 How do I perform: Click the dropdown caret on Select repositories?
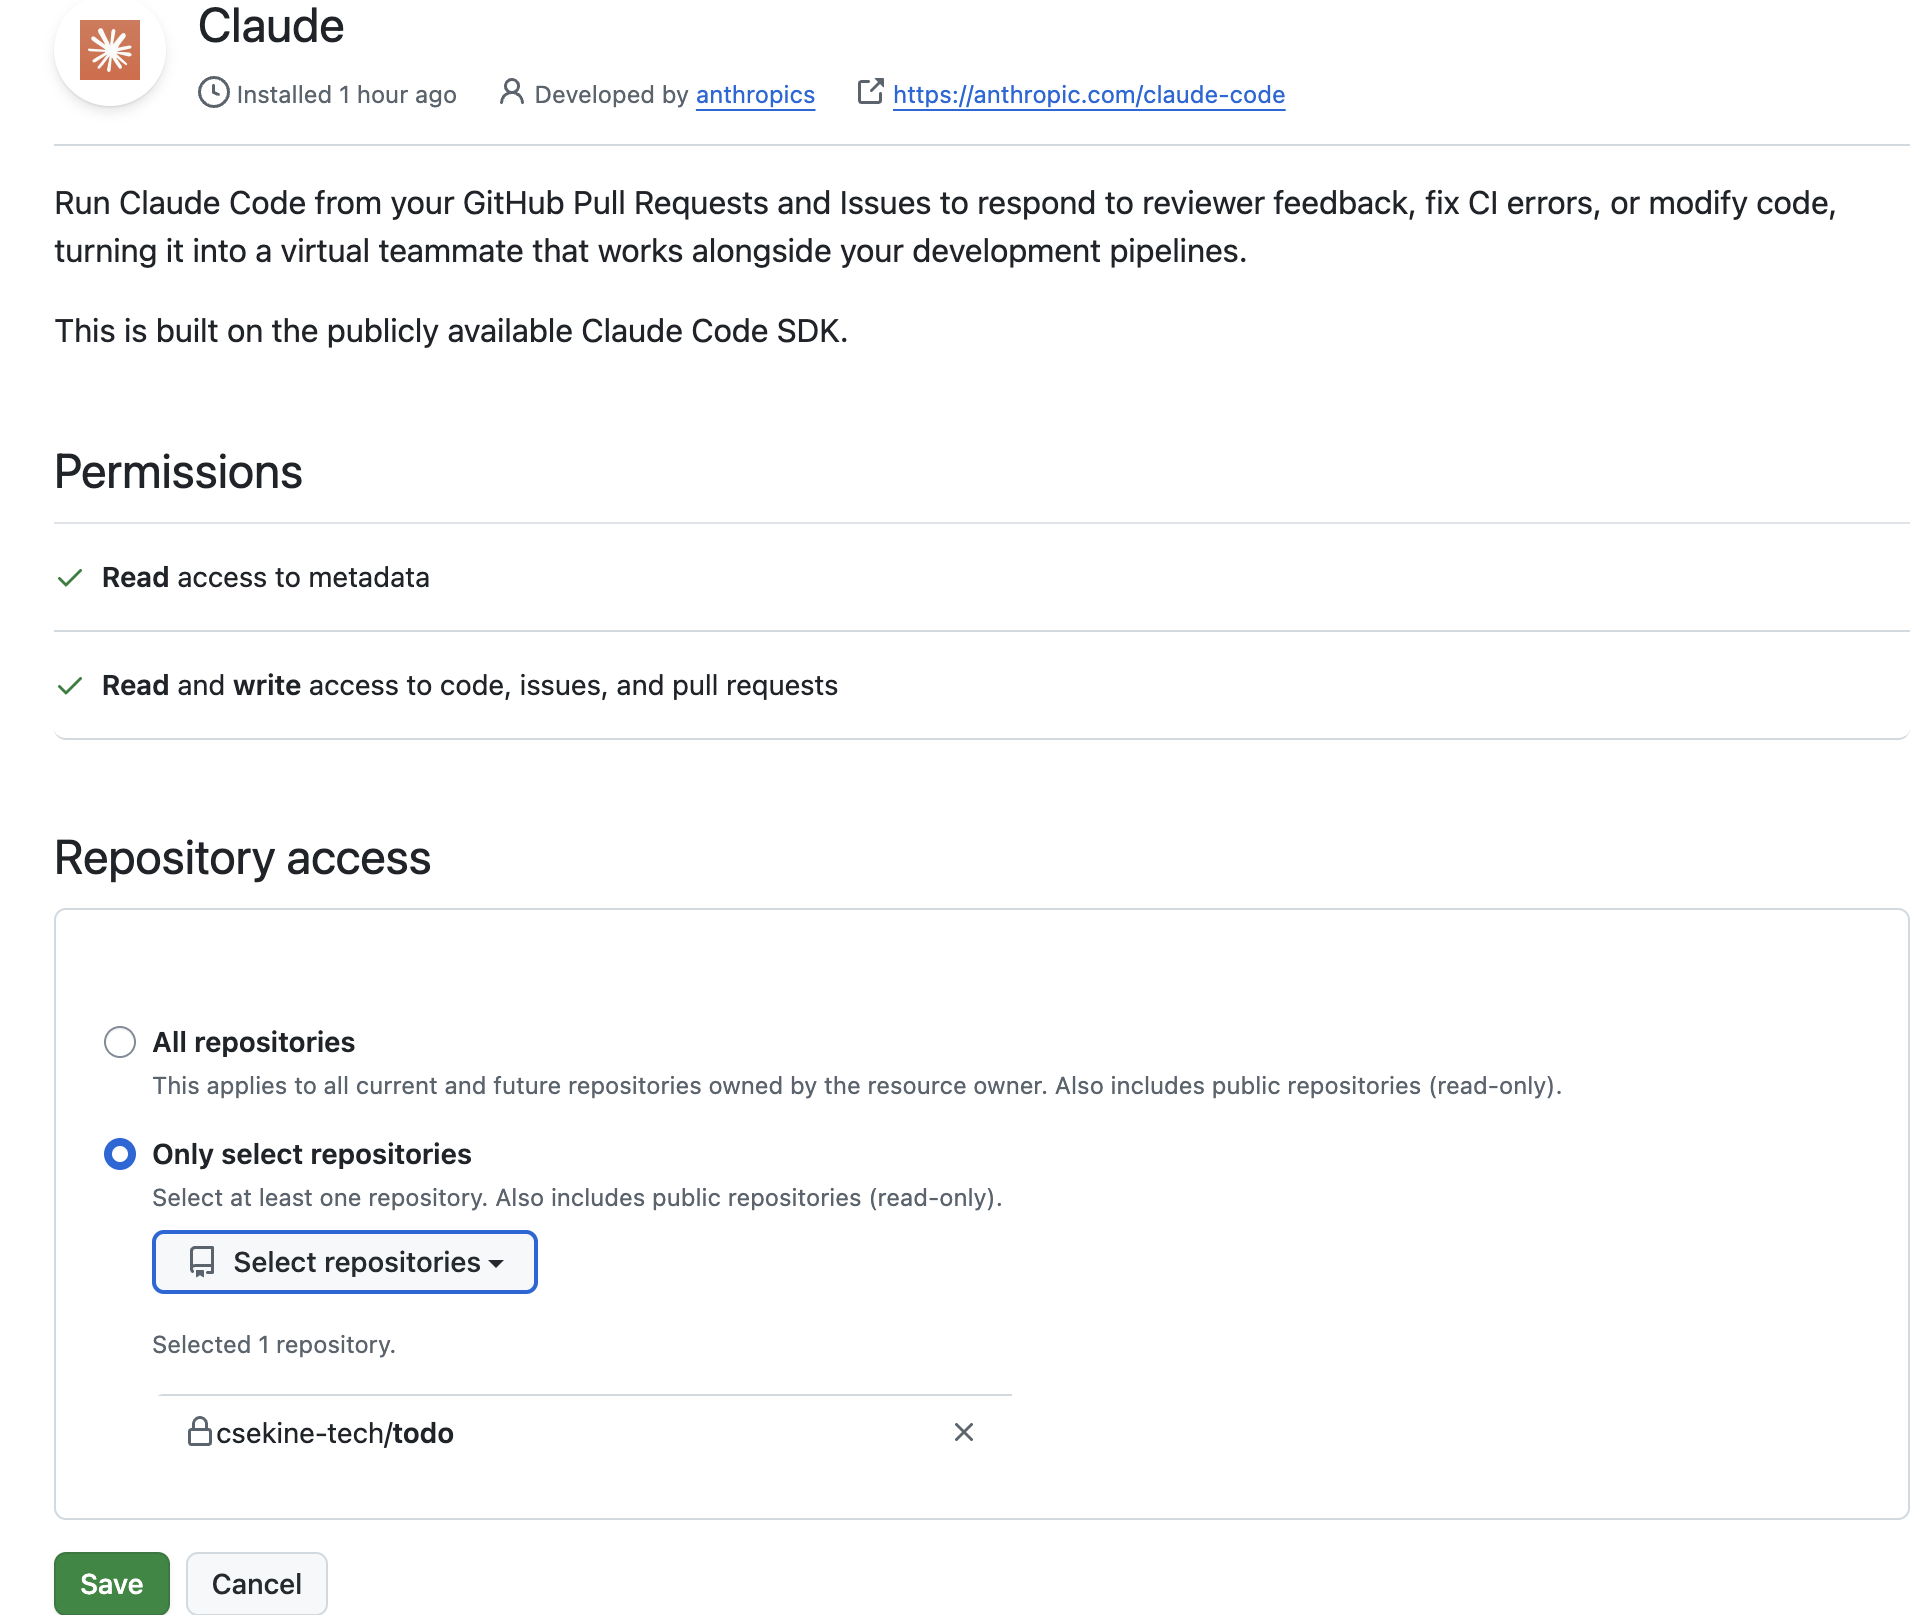click(x=497, y=1263)
